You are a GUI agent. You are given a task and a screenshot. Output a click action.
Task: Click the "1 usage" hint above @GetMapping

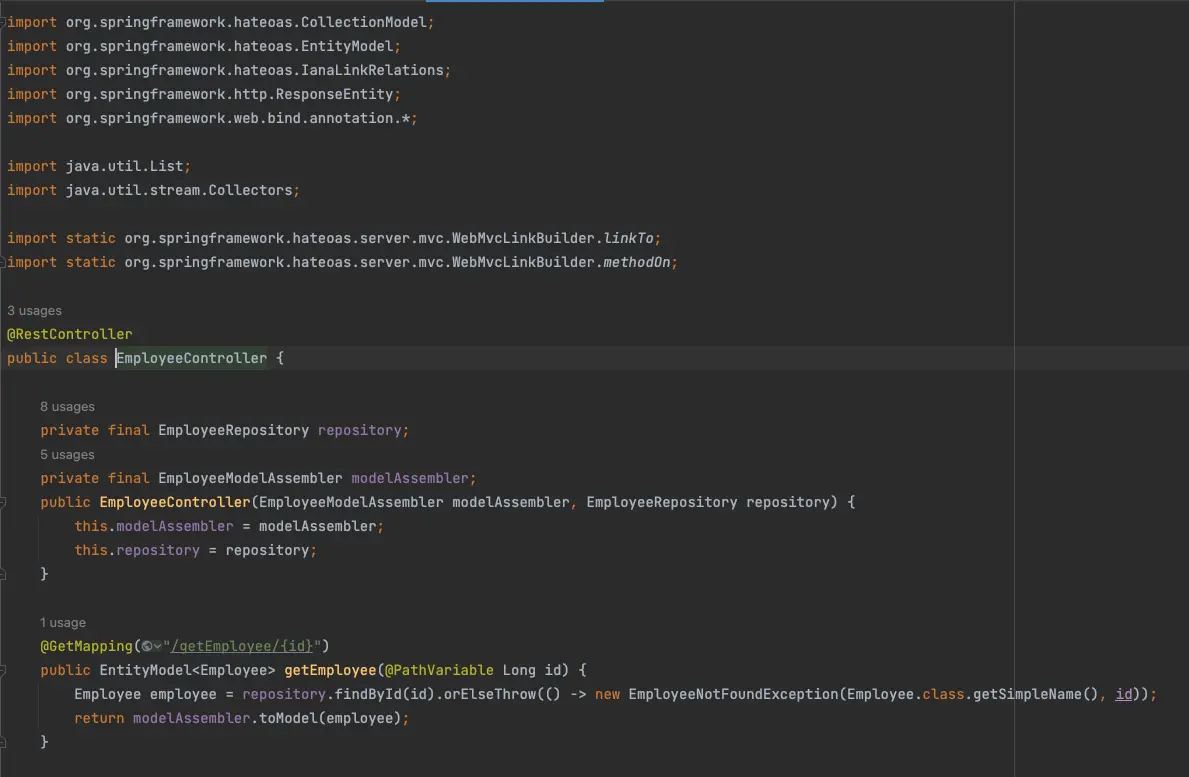pyautogui.click(x=63, y=623)
